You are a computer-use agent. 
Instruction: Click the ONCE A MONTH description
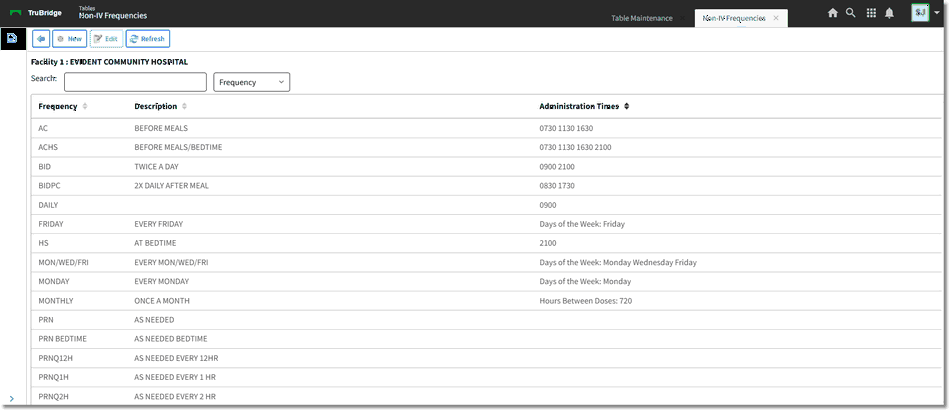(162, 301)
